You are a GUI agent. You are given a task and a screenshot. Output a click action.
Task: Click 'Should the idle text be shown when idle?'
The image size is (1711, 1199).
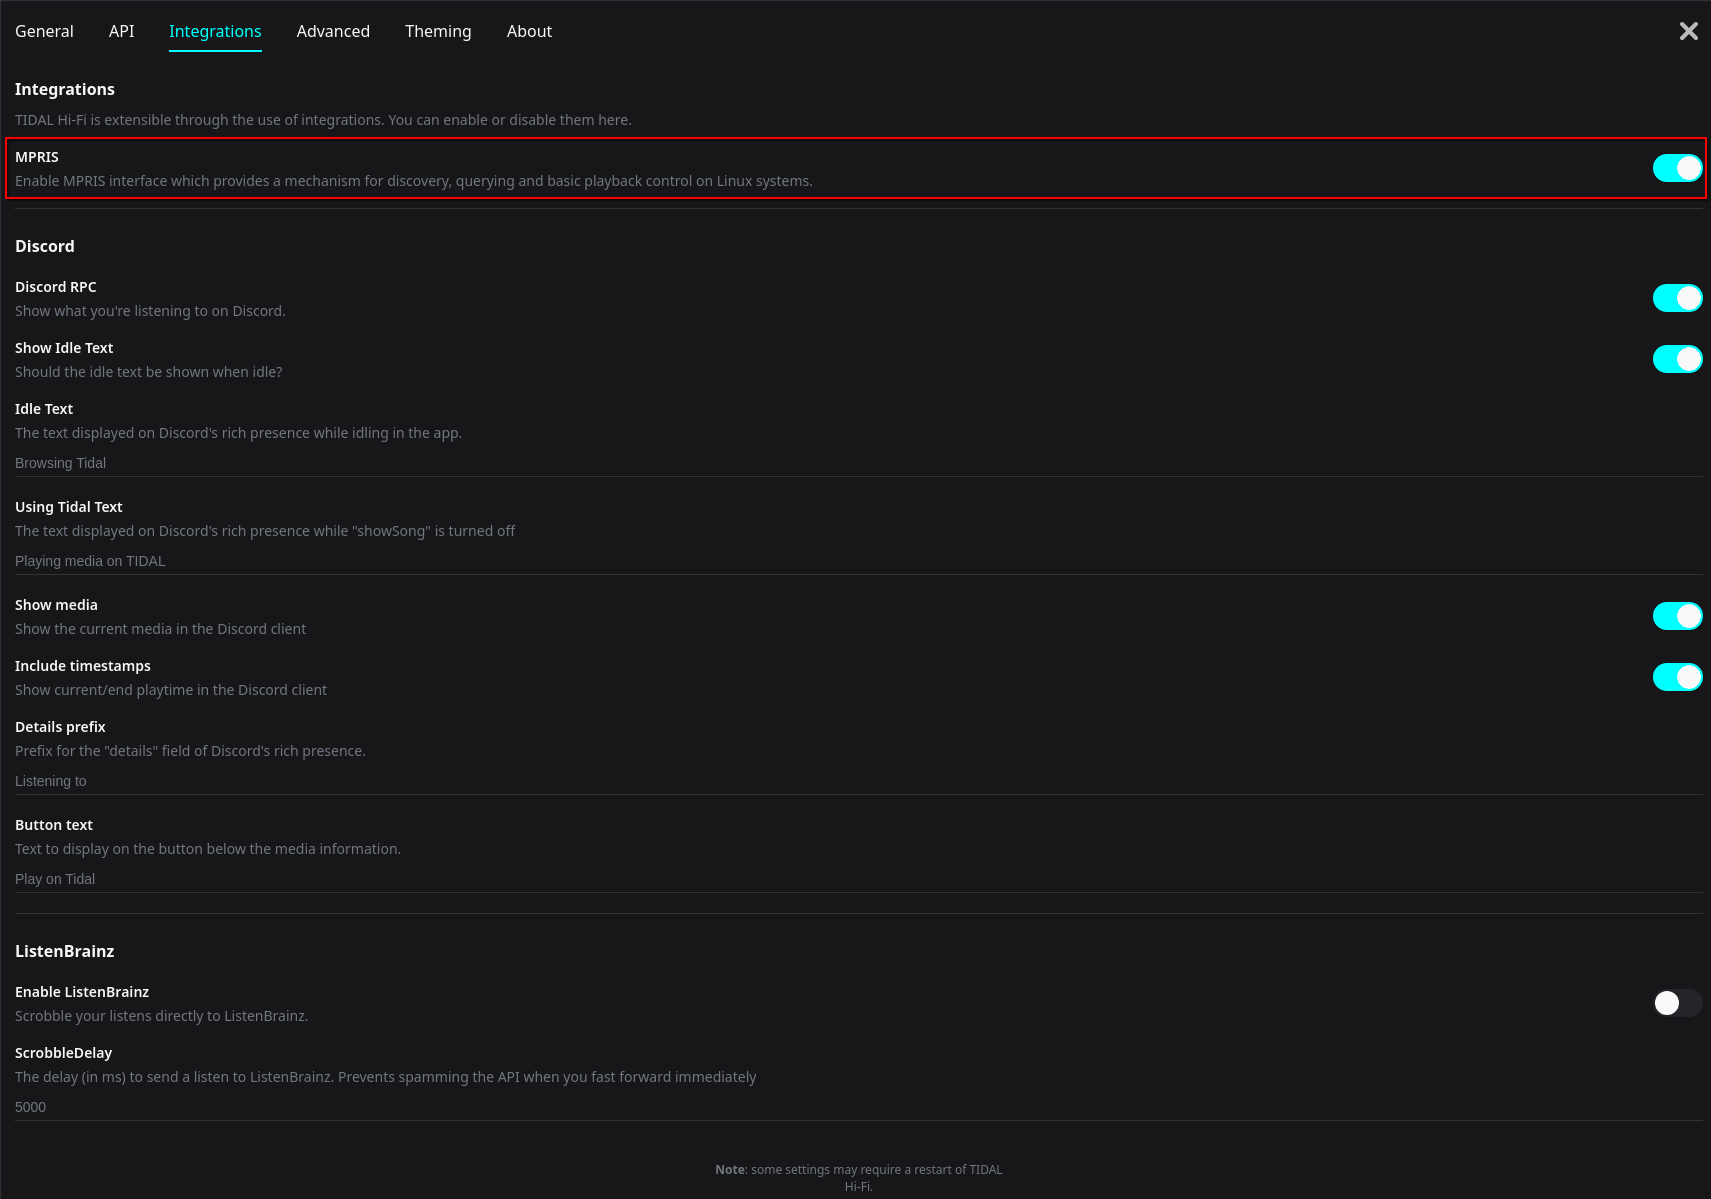pos(149,372)
